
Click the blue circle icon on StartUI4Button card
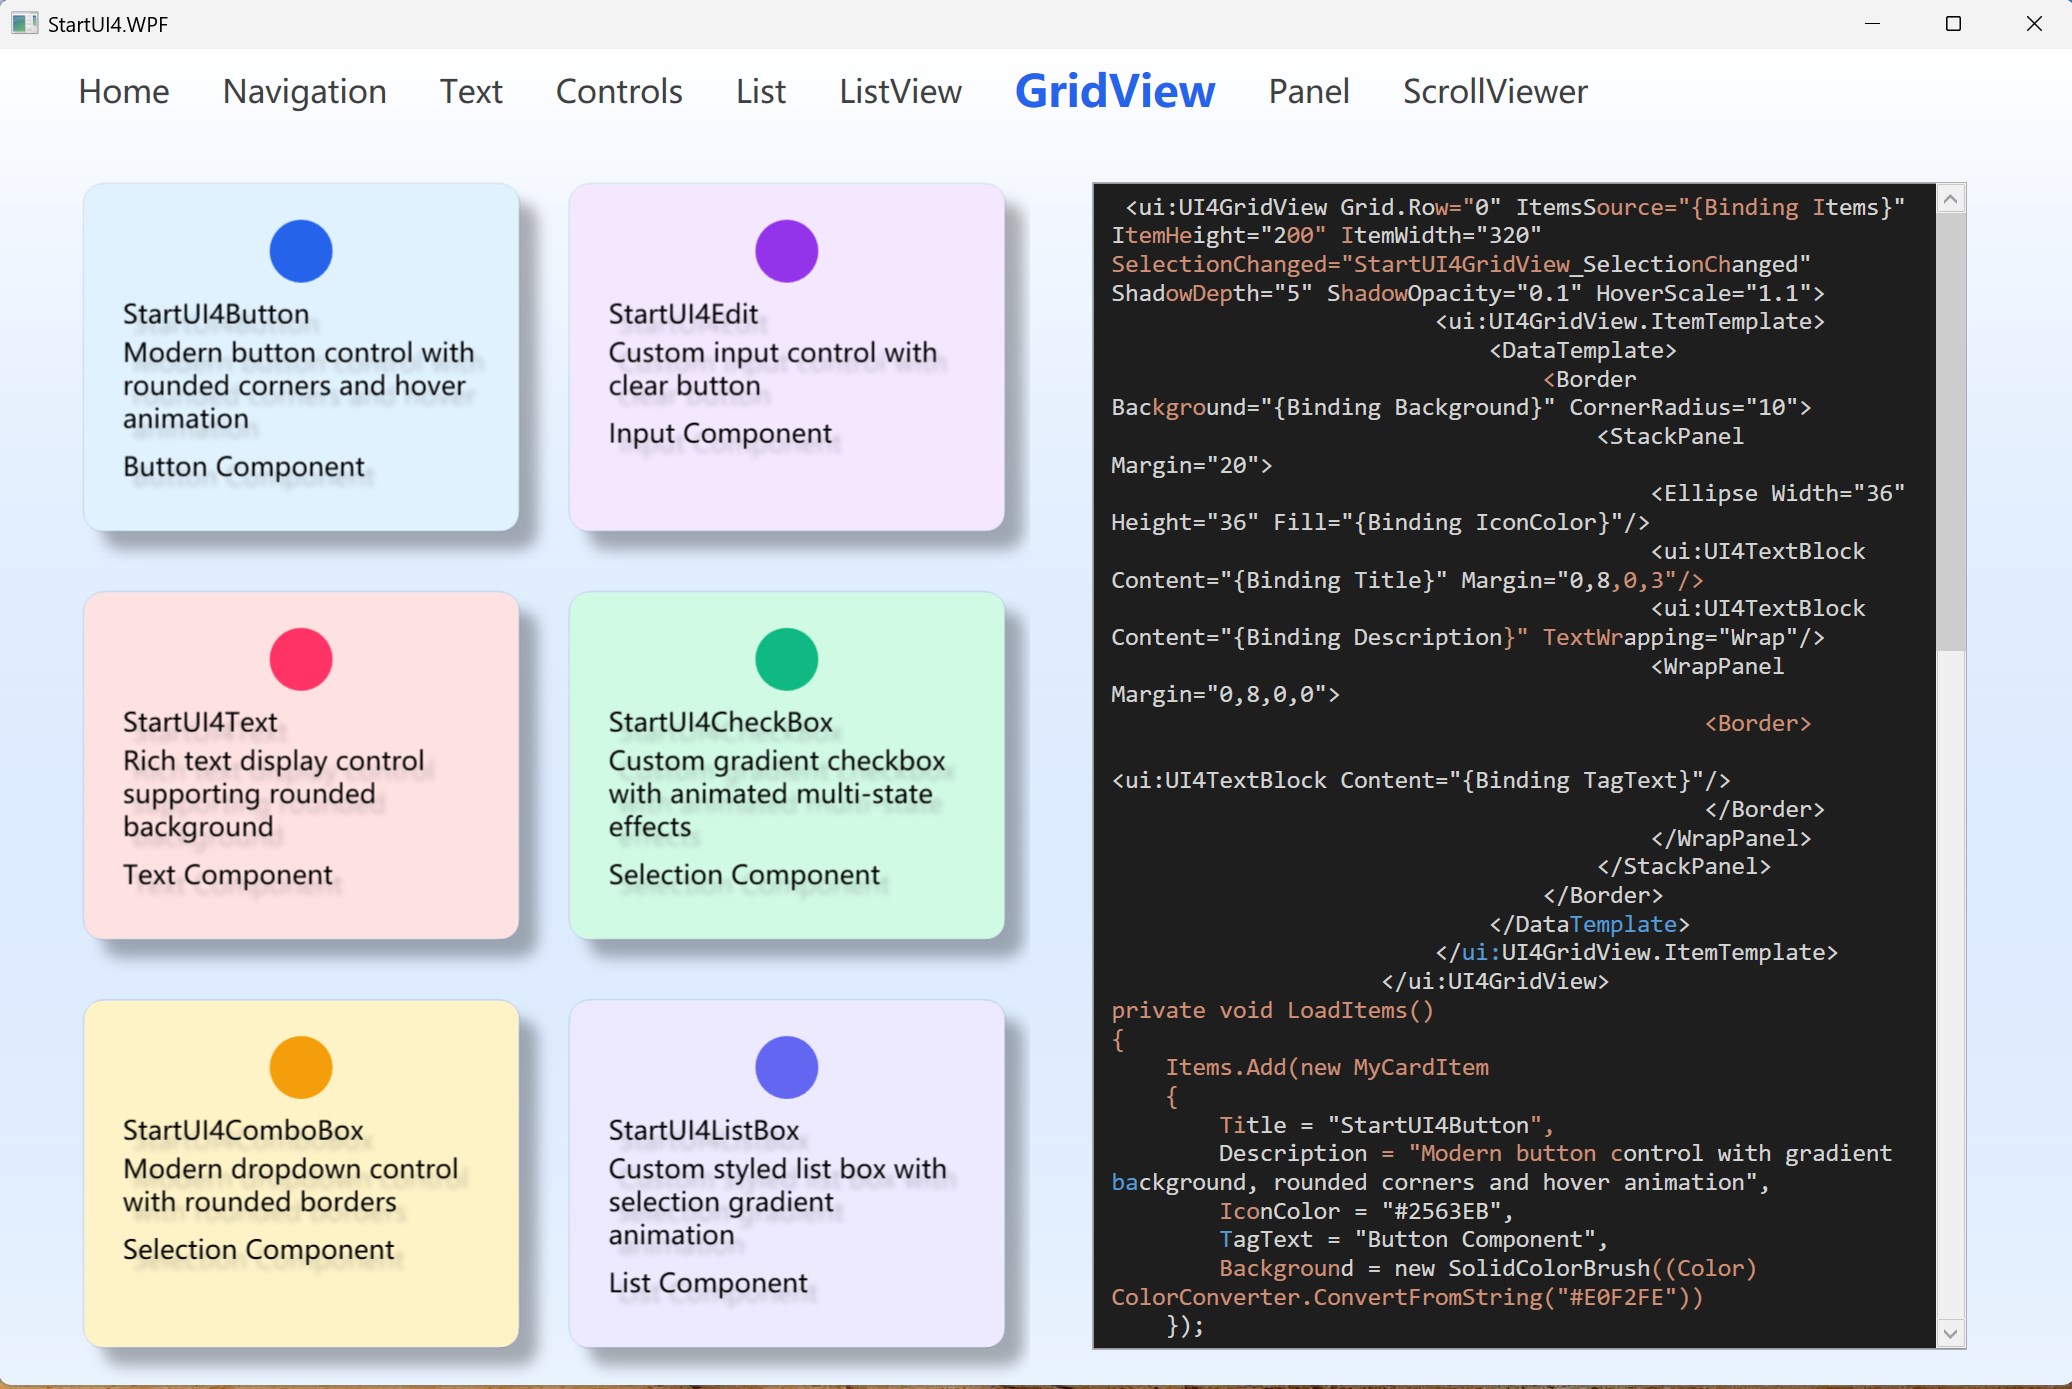(301, 251)
